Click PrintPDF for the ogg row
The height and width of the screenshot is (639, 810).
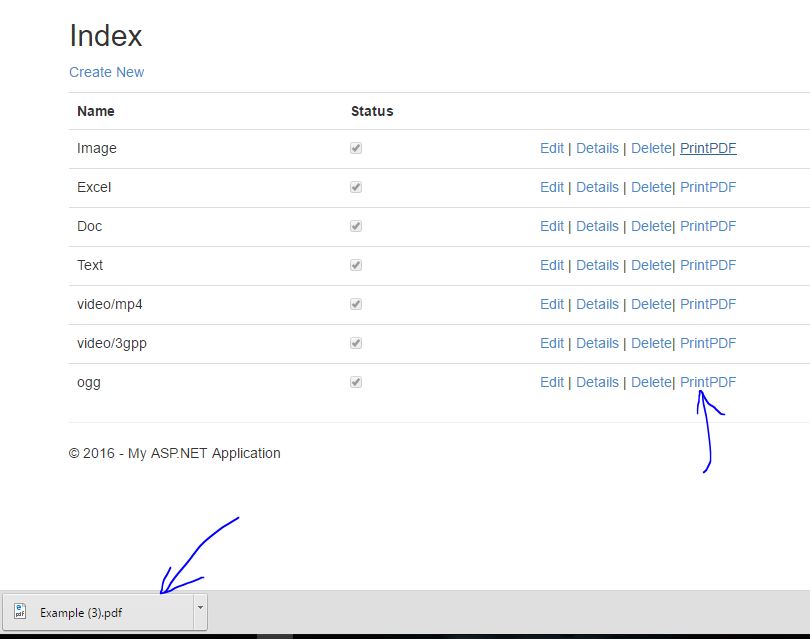pos(708,381)
